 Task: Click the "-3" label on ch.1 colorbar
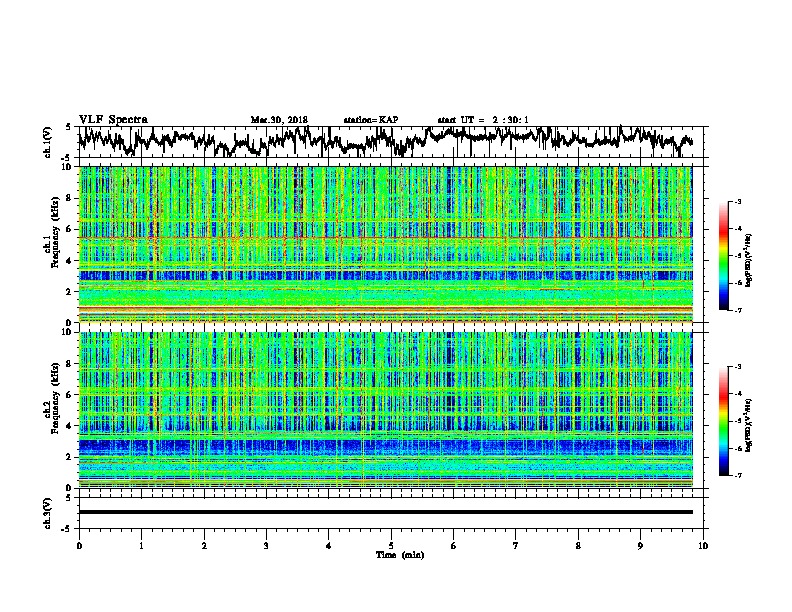[738, 201]
